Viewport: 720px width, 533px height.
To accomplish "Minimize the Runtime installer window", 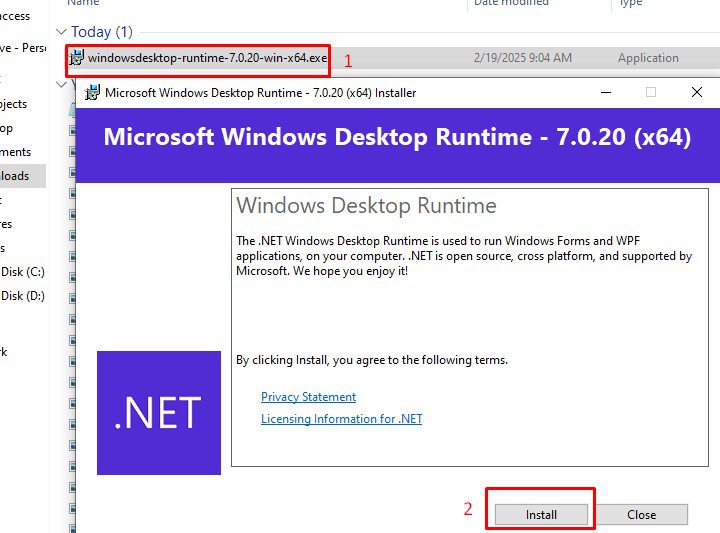I will (606, 92).
